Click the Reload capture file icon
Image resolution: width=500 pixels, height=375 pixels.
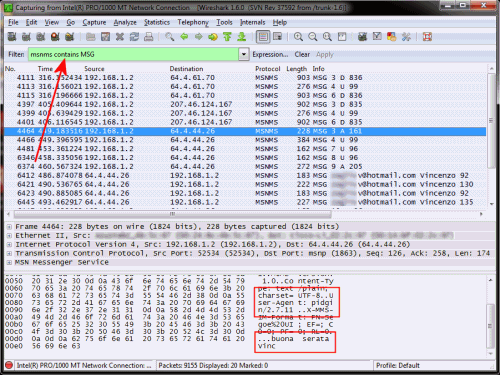point(134,37)
